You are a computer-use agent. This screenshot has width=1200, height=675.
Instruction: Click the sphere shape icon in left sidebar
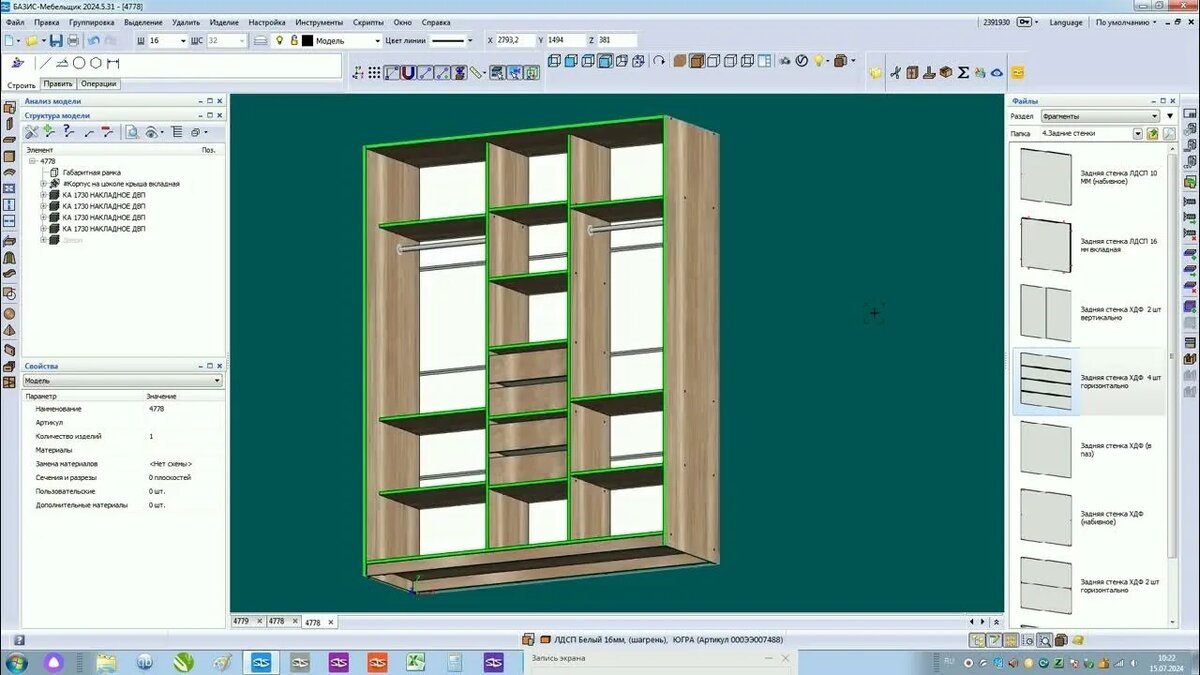click(9, 313)
